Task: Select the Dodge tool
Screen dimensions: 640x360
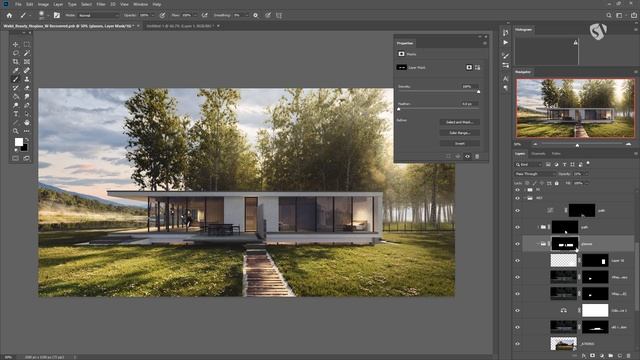Action: (16, 105)
